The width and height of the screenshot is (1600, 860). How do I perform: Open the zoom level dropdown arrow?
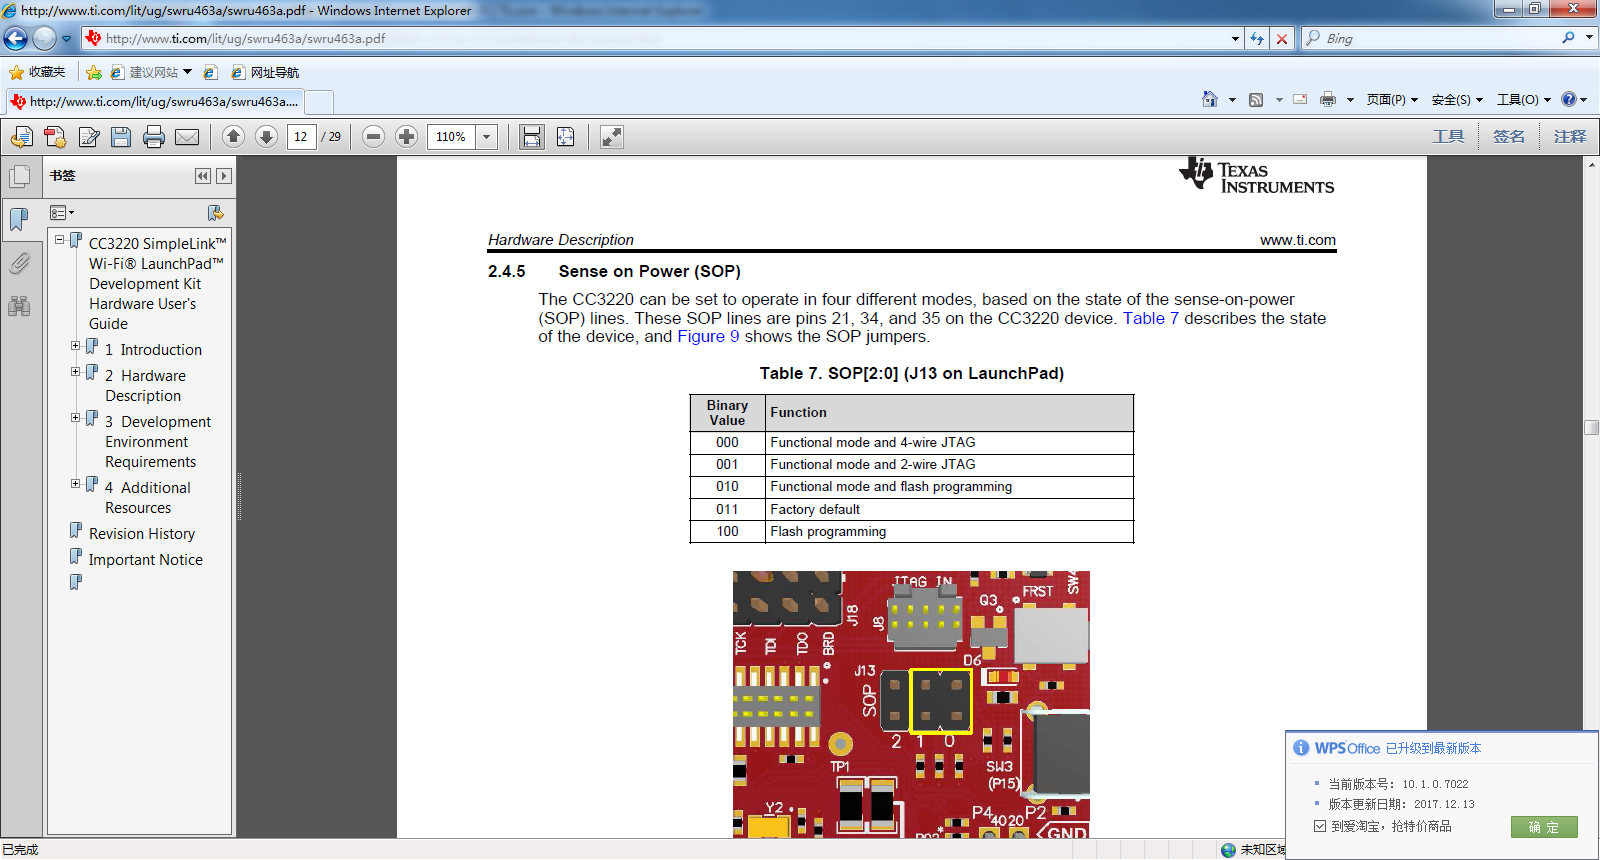(x=487, y=137)
